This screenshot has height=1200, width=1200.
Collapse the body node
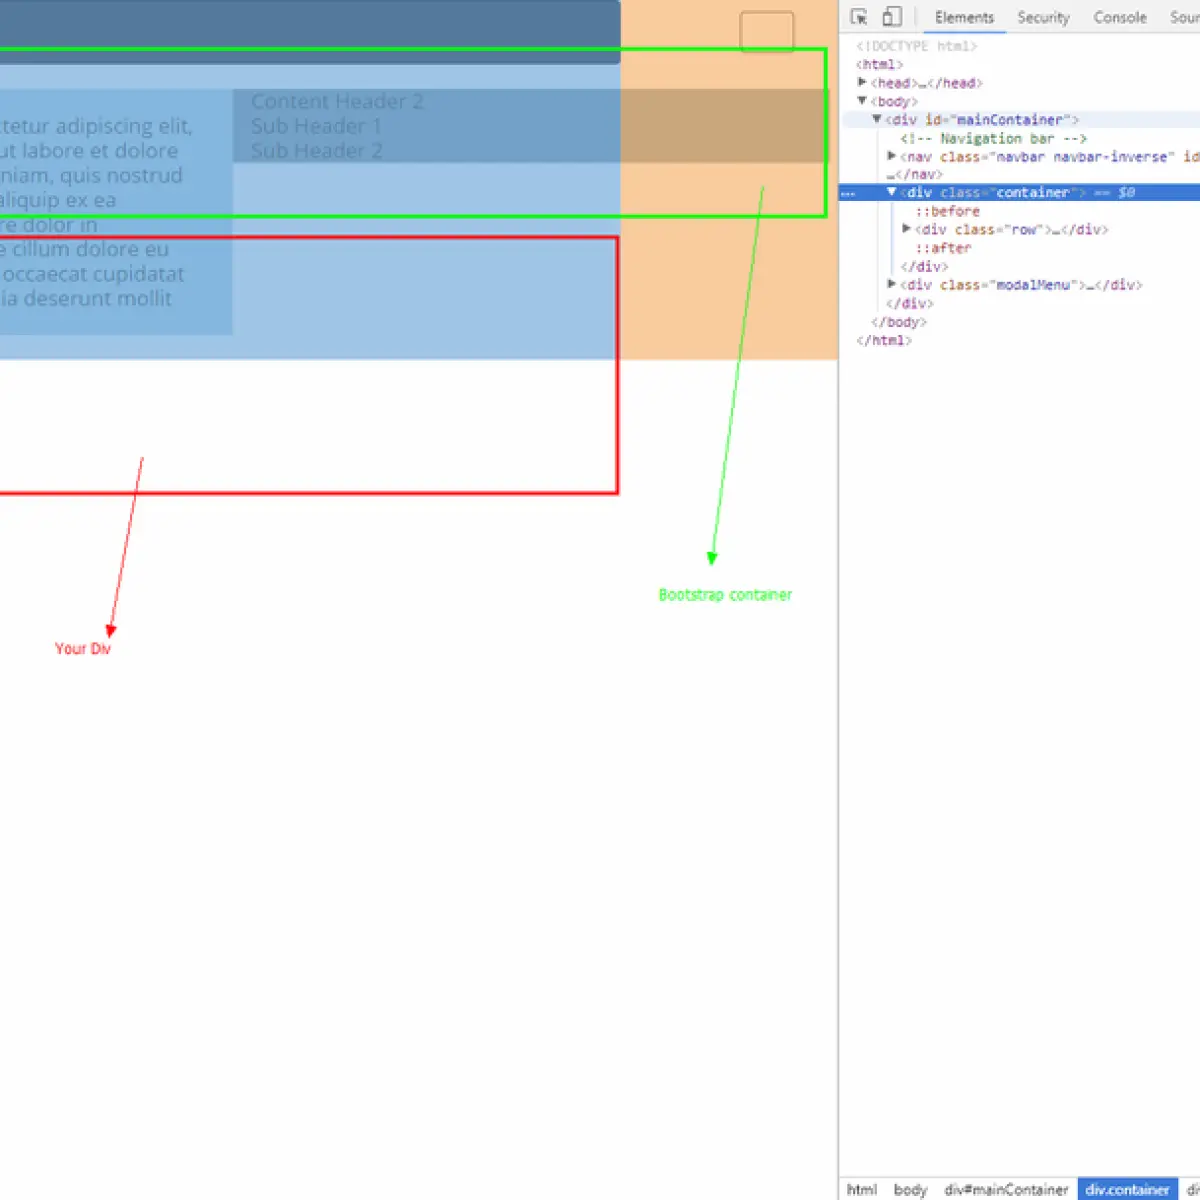point(862,101)
